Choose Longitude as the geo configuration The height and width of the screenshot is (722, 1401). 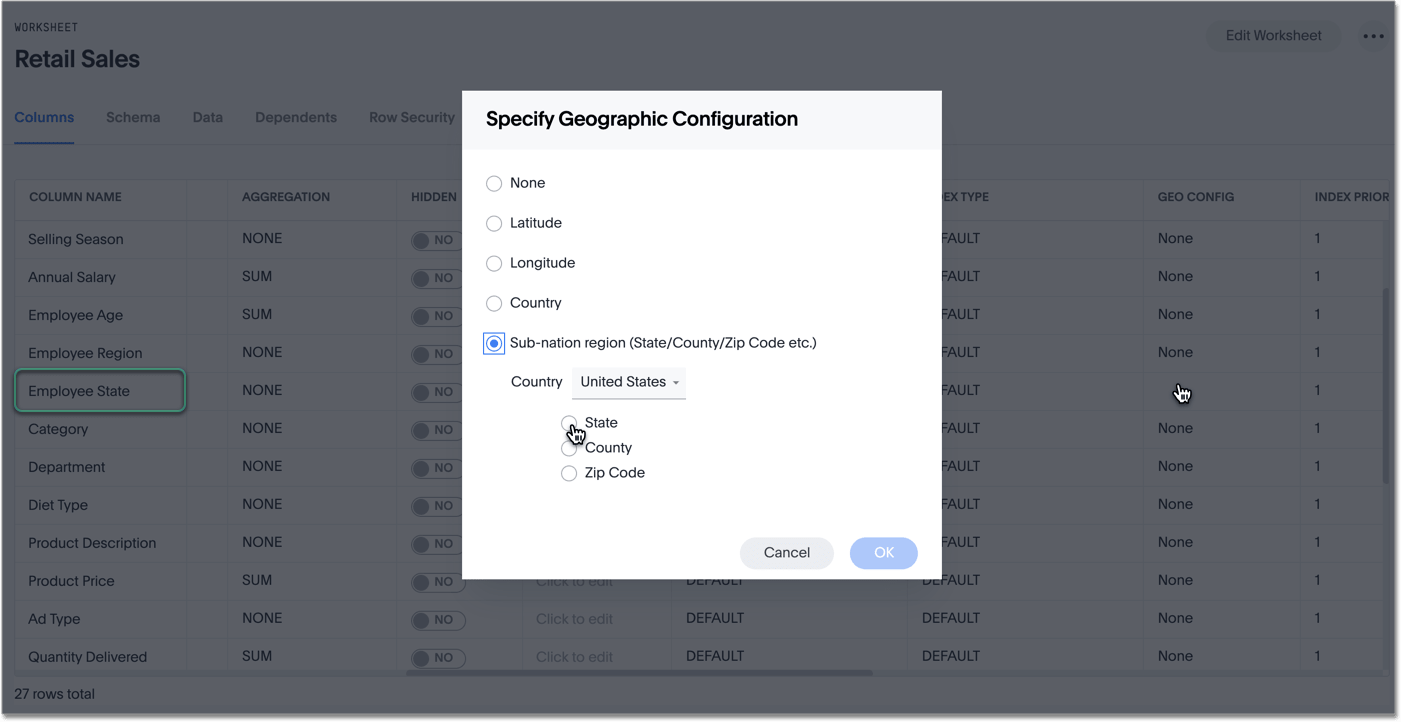click(494, 263)
